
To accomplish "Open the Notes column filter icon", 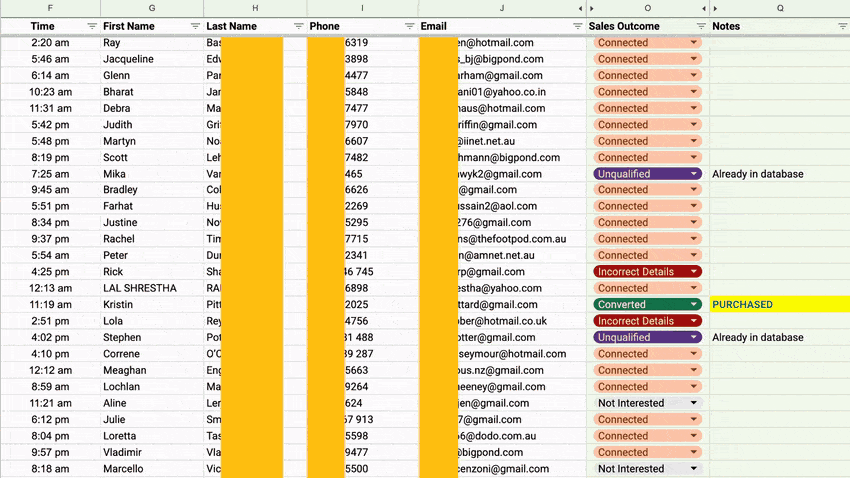I will tap(842, 26).
